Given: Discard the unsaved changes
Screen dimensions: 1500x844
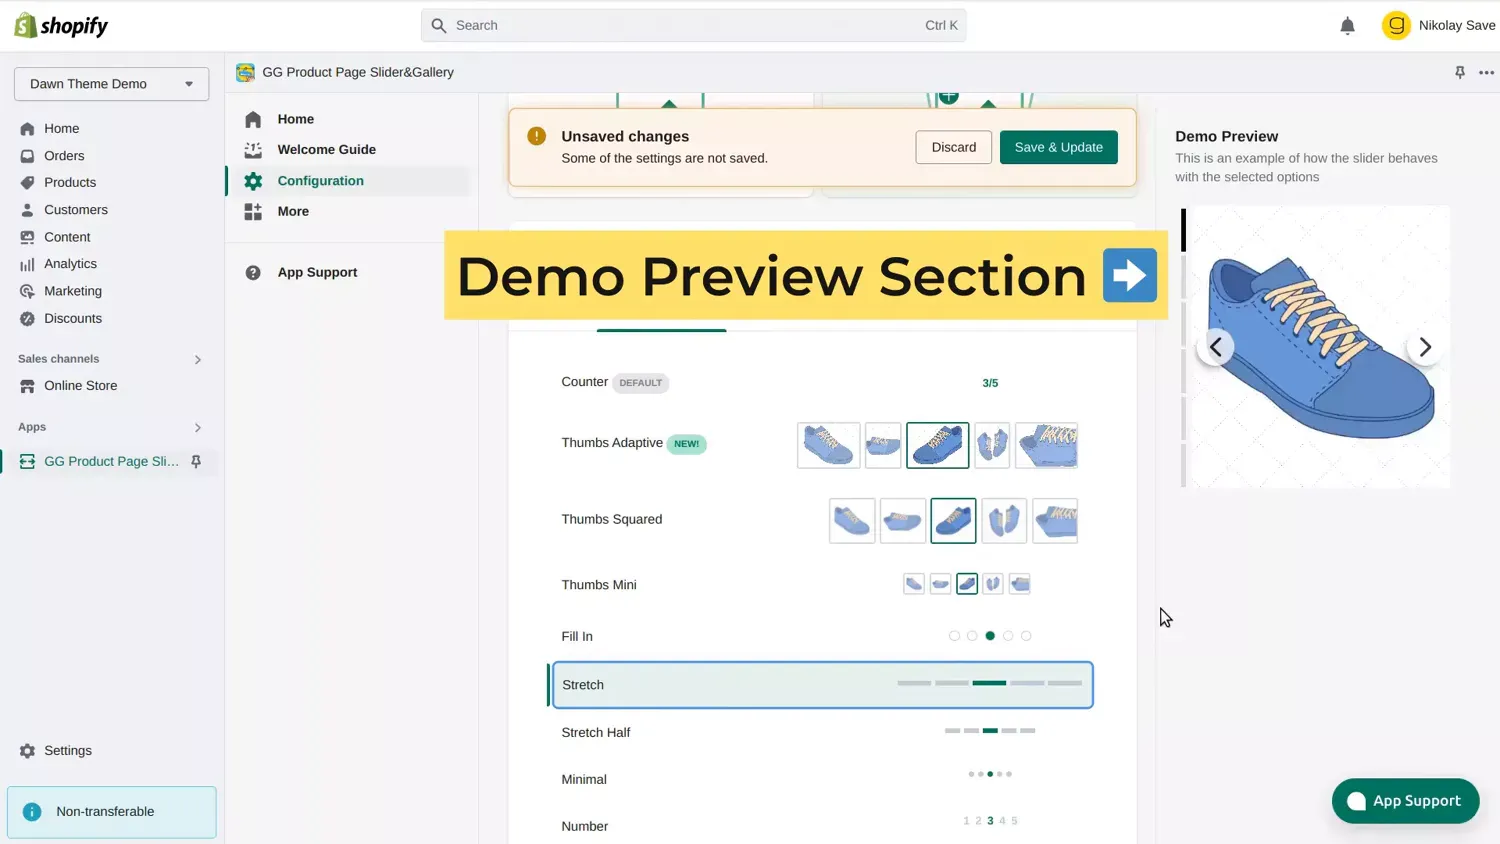Looking at the screenshot, I should tap(952, 146).
